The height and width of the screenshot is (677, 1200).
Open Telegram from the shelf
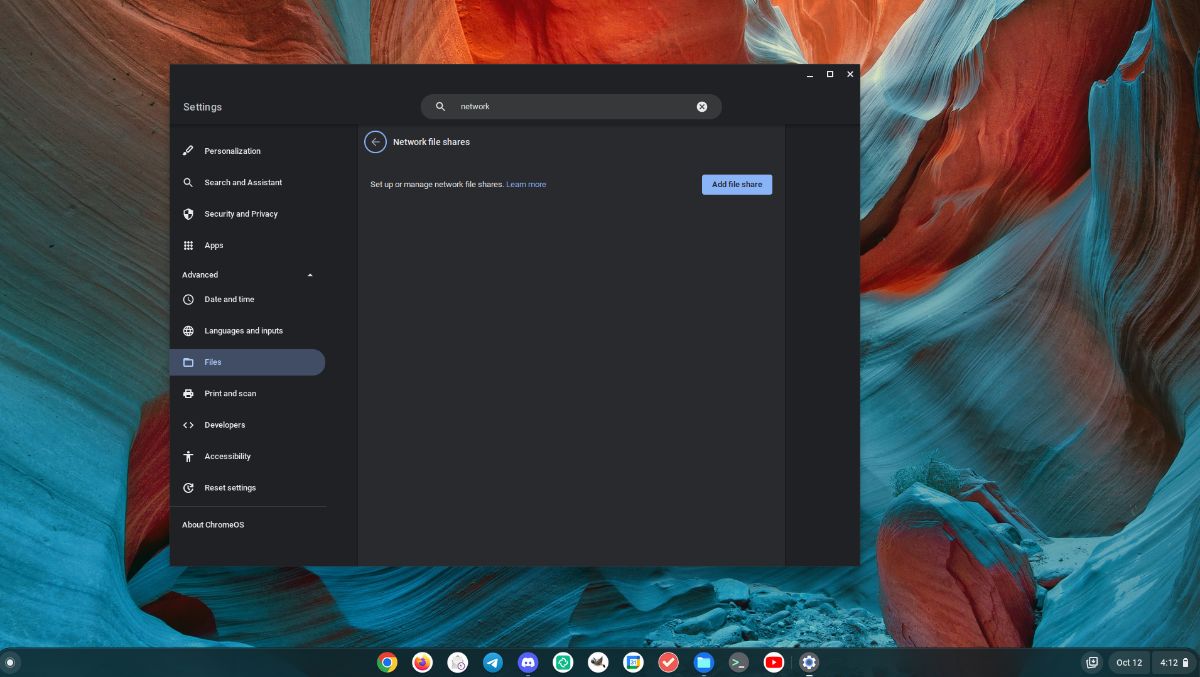click(492, 662)
